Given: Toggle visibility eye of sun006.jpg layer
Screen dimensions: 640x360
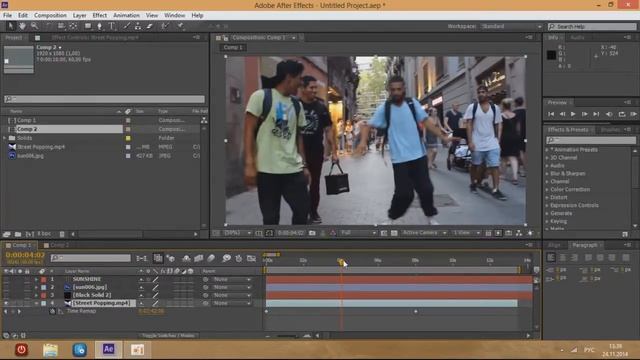Looking at the screenshot, I should [x=6, y=287].
